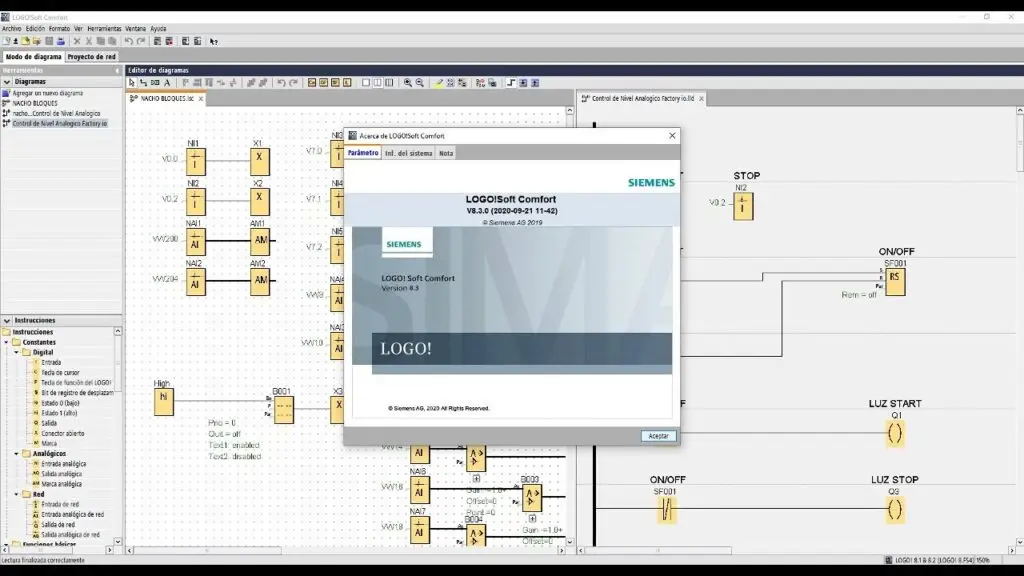
Task: Switch to Proyecto de red mode
Action: click(91, 57)
